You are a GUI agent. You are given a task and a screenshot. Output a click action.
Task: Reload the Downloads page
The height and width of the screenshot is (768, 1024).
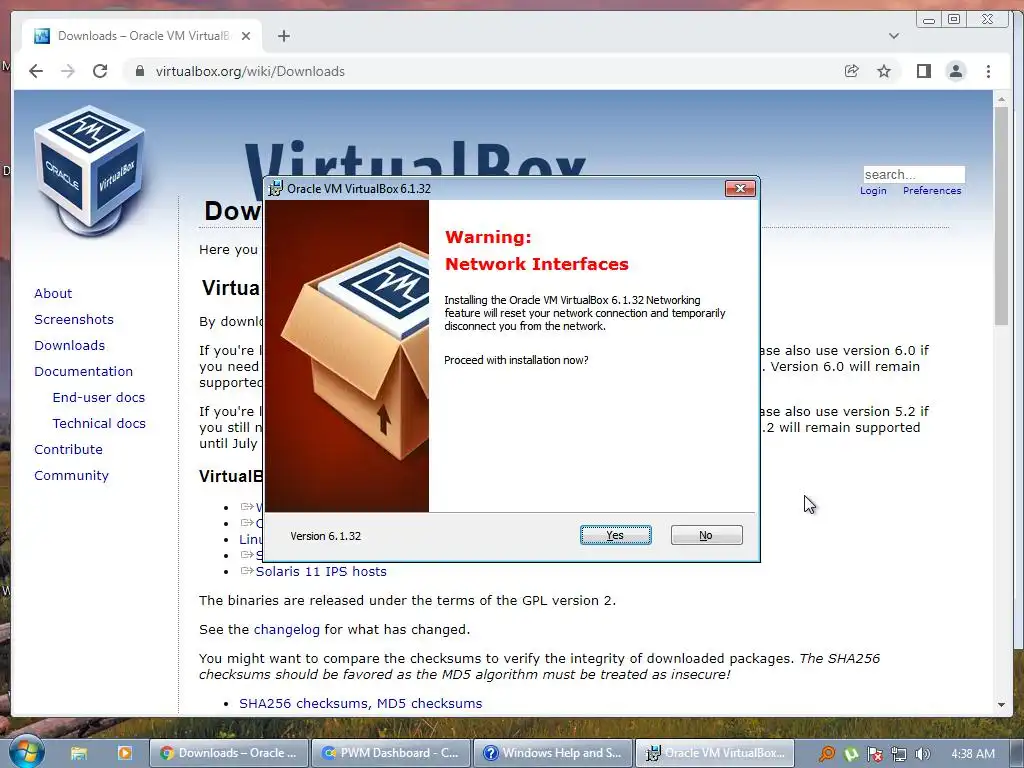[x=100, y=71]
